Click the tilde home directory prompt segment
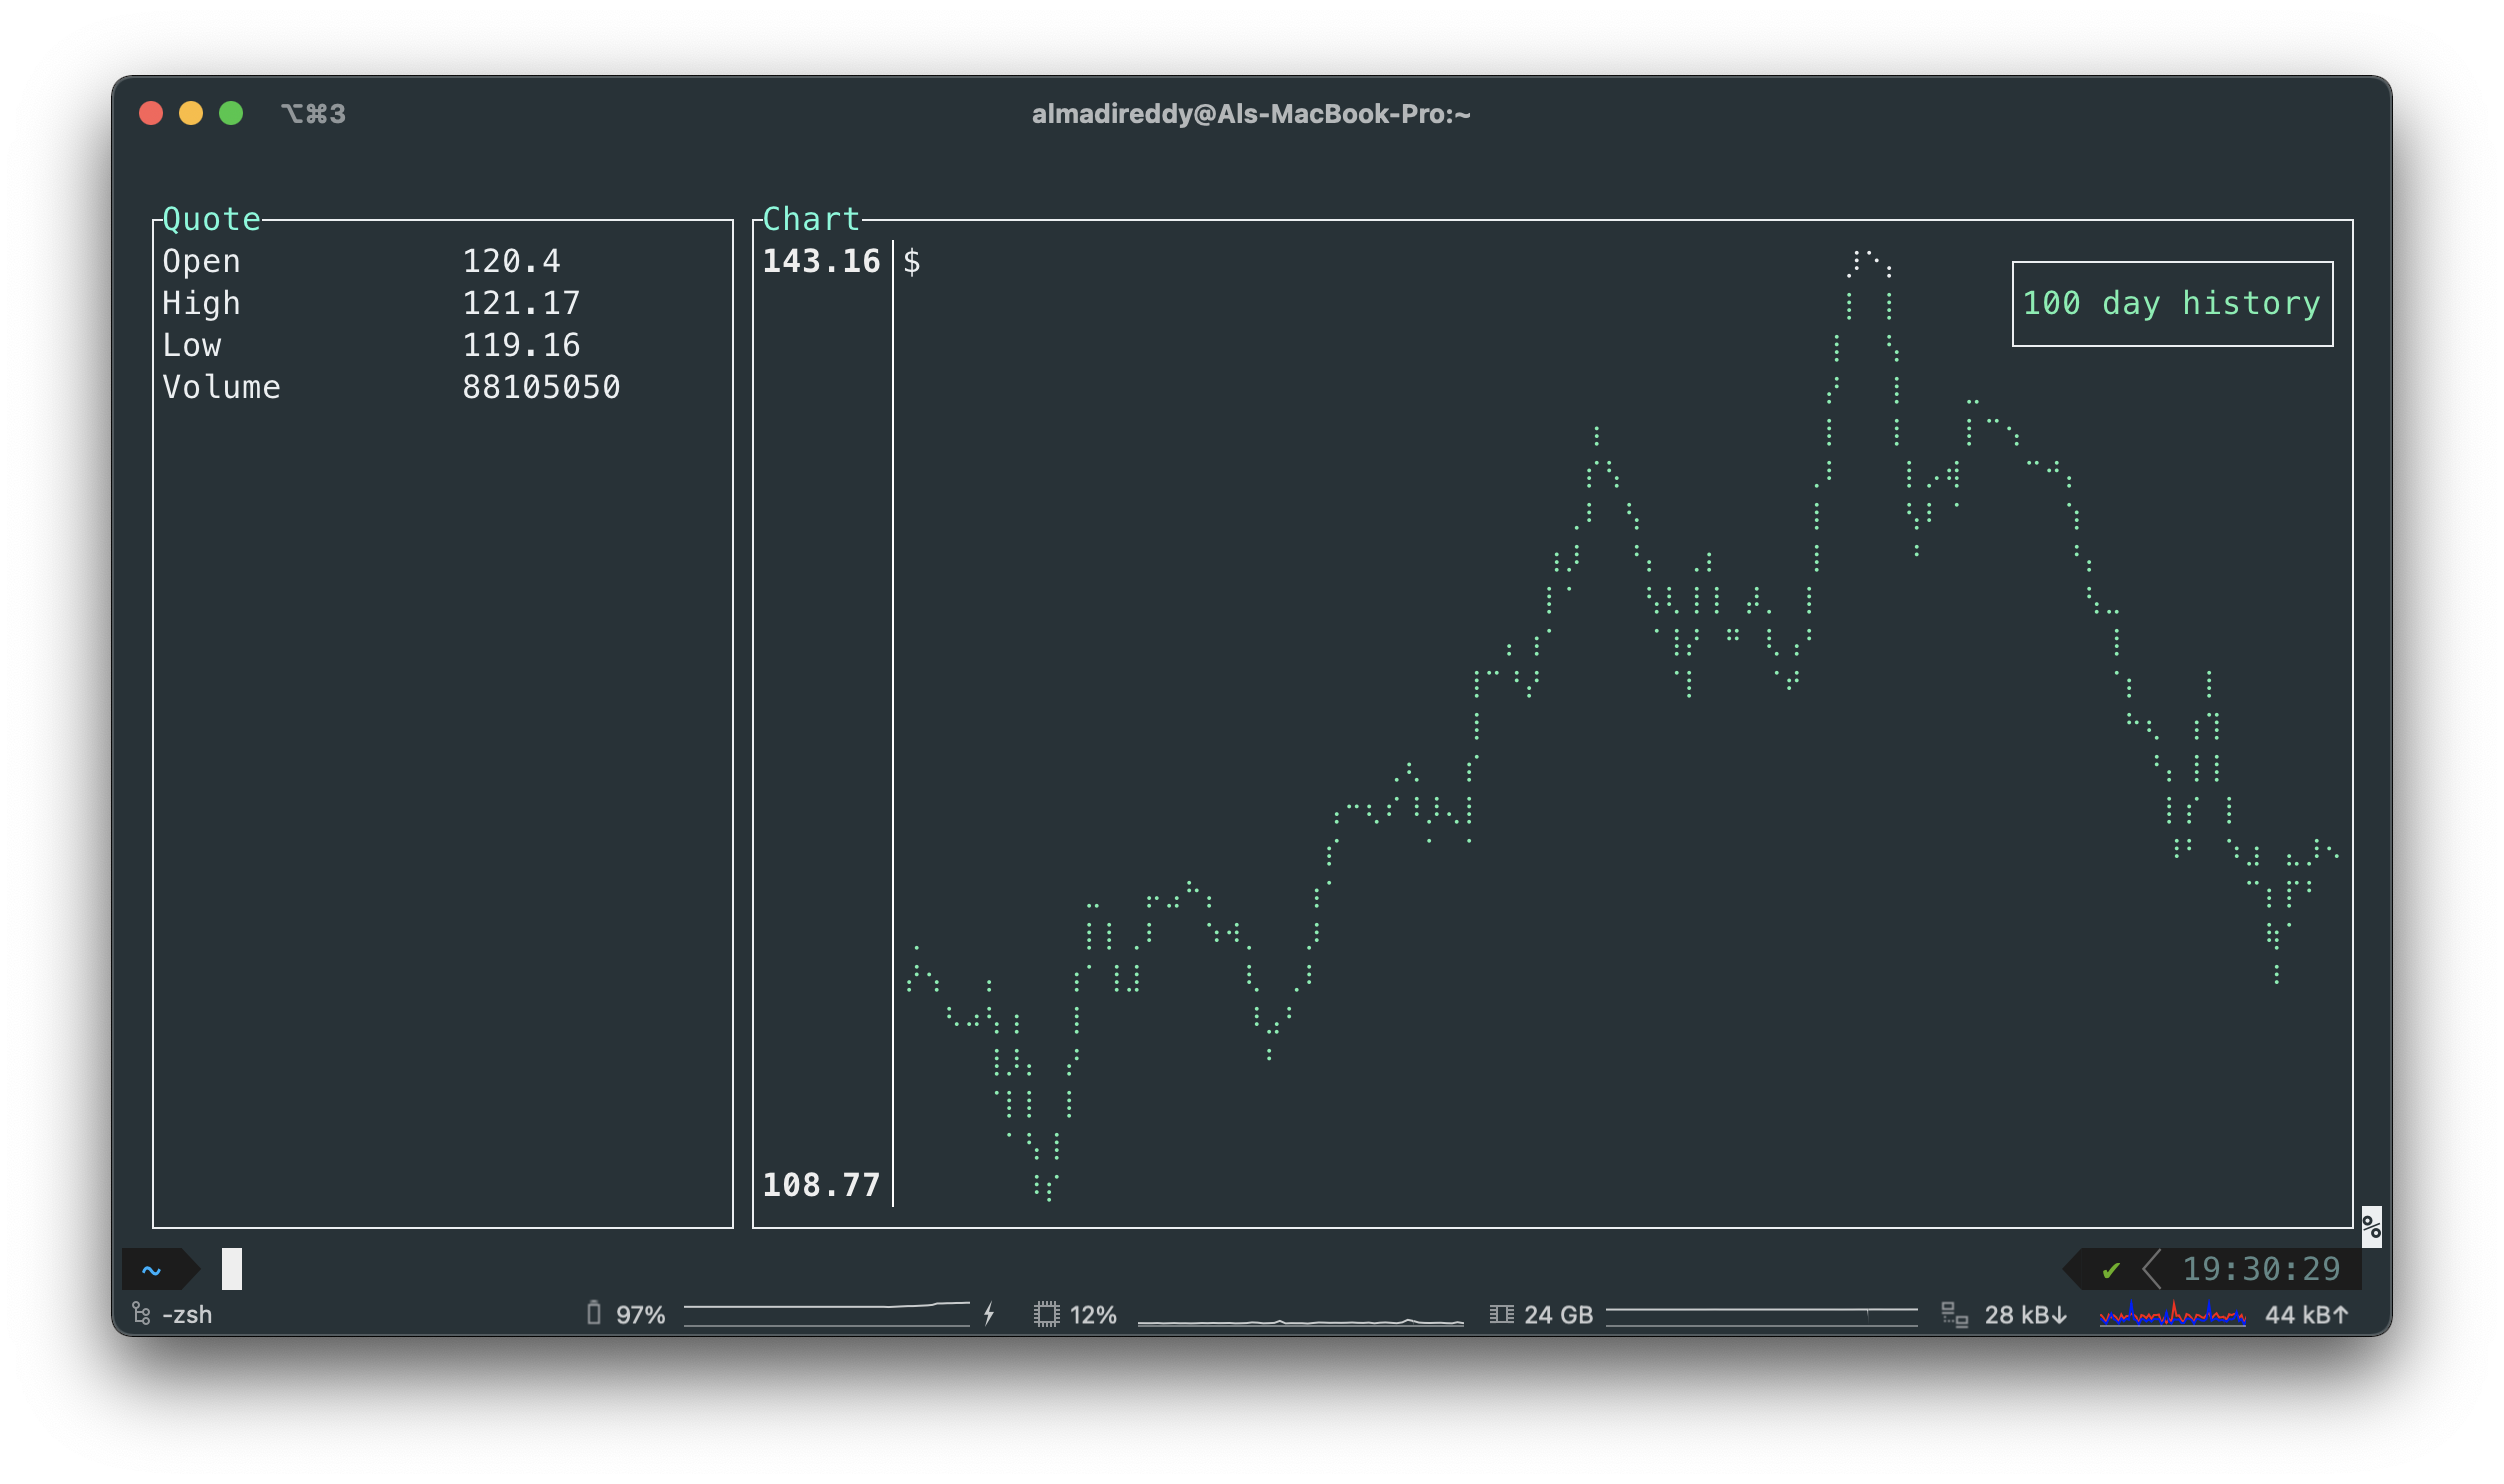Screen dimensions: 2504x1484 click(152, 1270)
